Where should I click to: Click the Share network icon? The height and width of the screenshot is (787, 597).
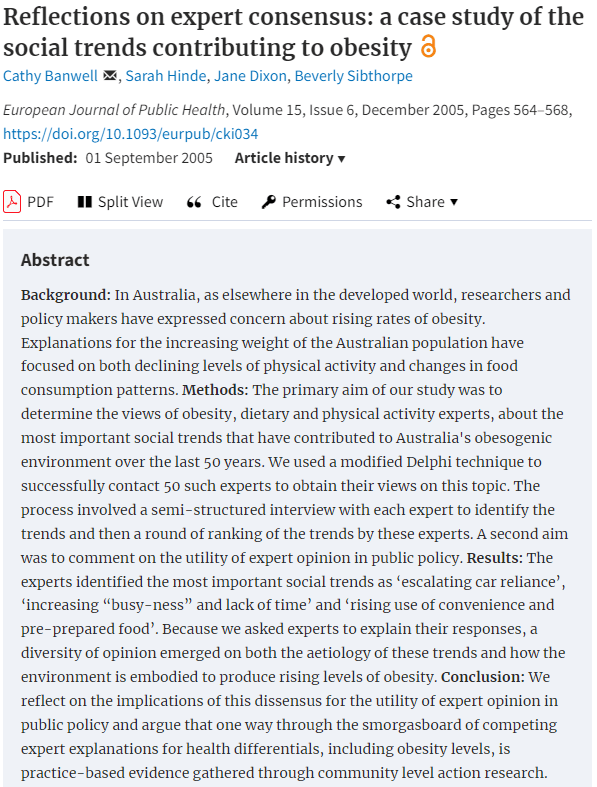point(393,202)
